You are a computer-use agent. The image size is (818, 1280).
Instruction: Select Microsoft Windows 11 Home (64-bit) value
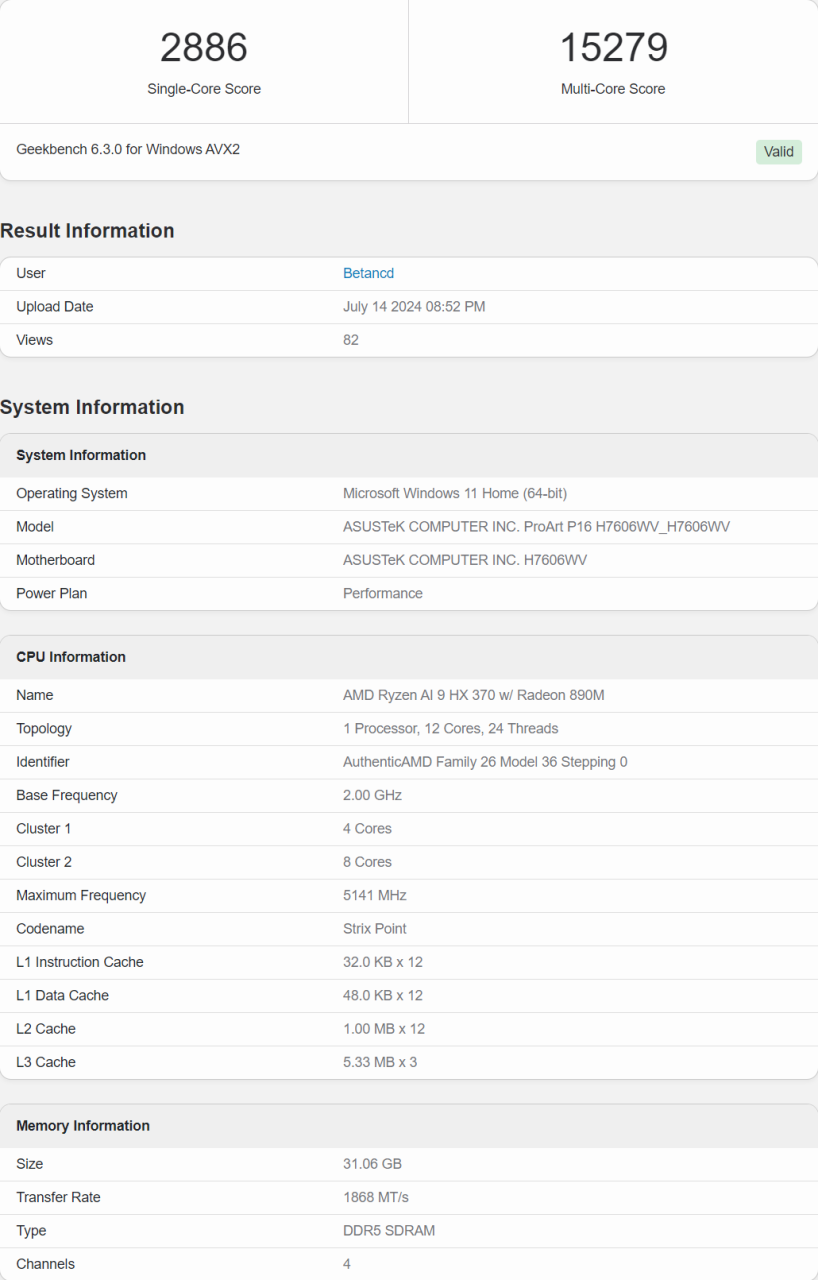(455, 493)
